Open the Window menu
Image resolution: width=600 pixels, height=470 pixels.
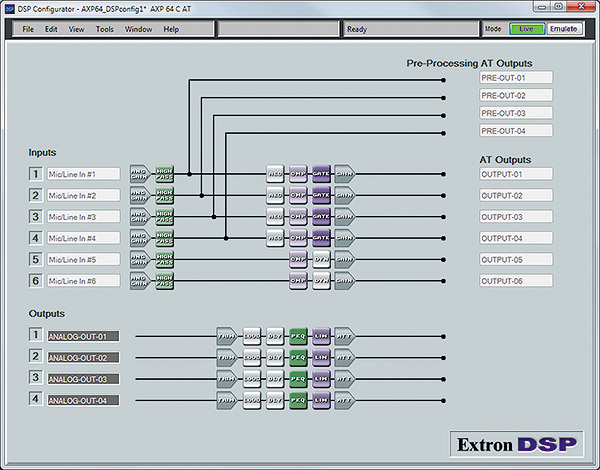pos(138,29)
